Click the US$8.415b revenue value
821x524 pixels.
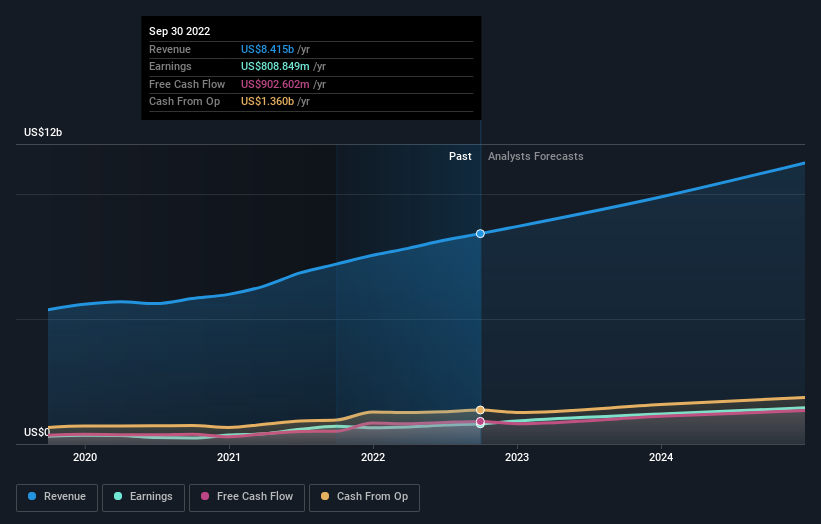coord(268,49)
